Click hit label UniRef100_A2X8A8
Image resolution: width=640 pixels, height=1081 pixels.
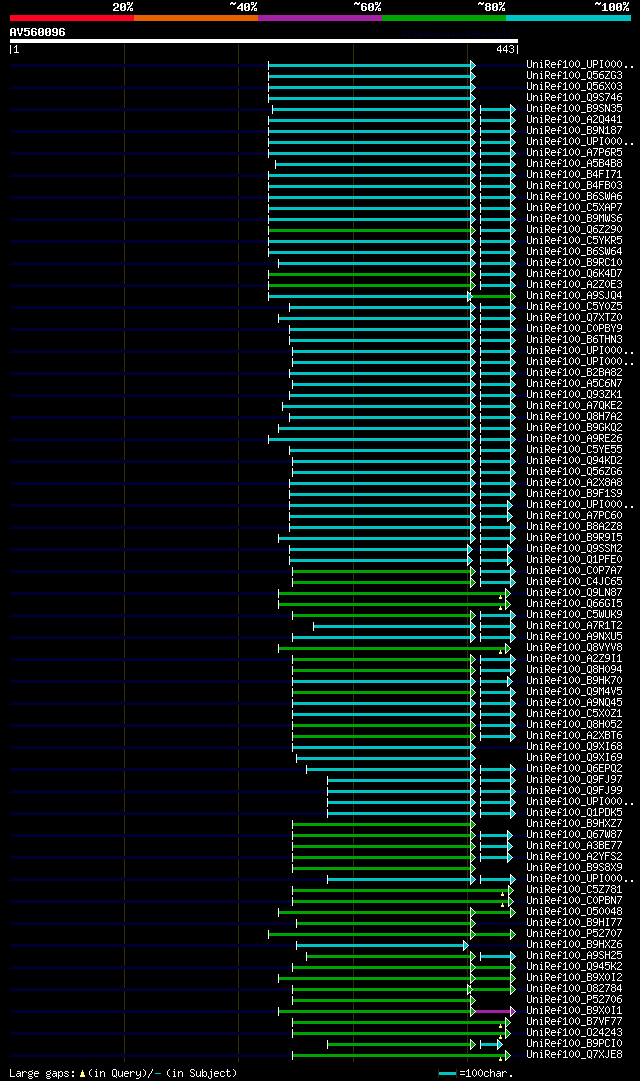pyautogui.click(x=574, y=484)
